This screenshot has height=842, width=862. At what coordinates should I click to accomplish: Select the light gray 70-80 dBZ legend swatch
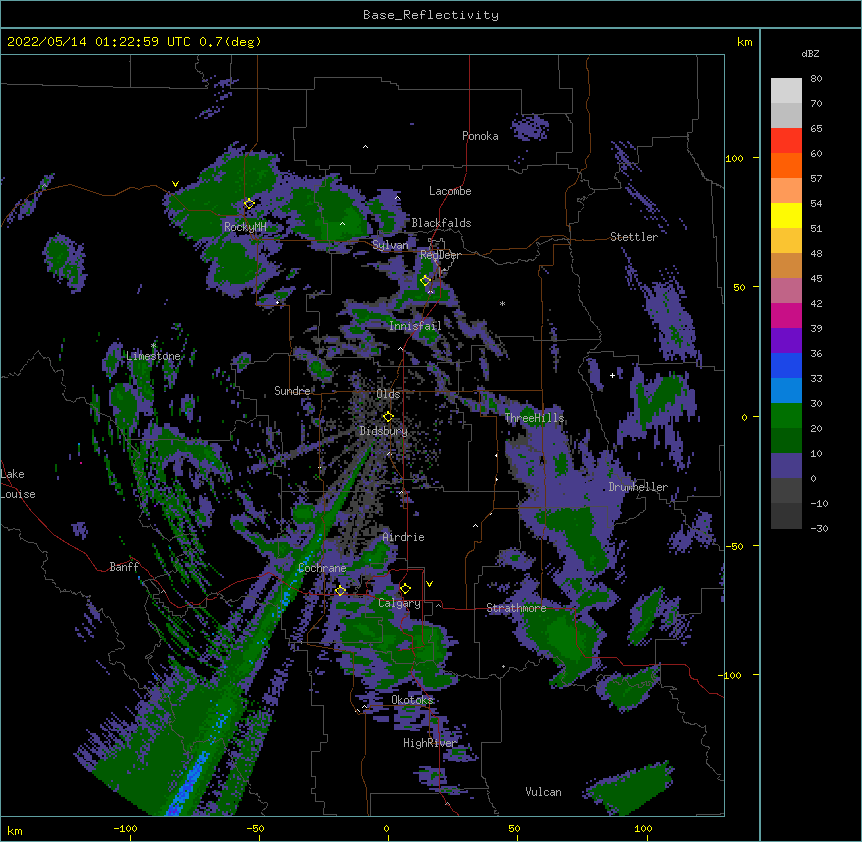click(x=786, y=91)
